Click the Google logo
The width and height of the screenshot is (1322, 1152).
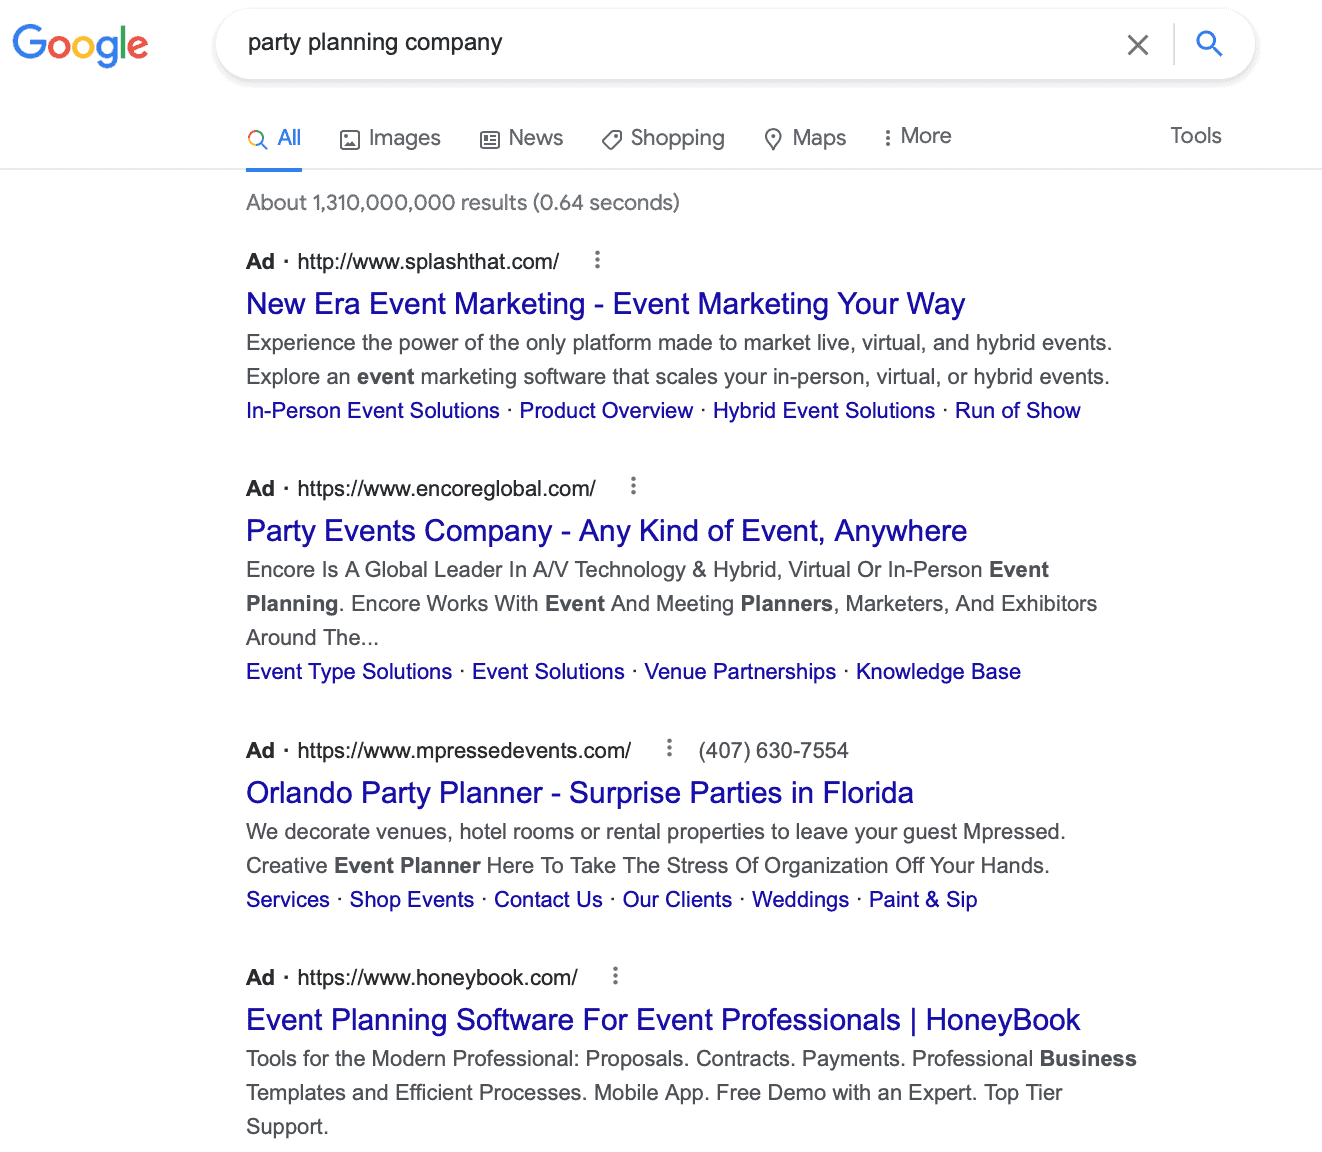pos(80,45)
